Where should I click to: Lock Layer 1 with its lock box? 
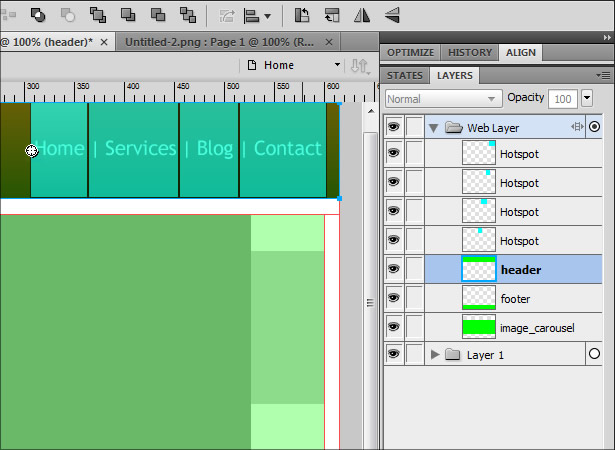414,354
